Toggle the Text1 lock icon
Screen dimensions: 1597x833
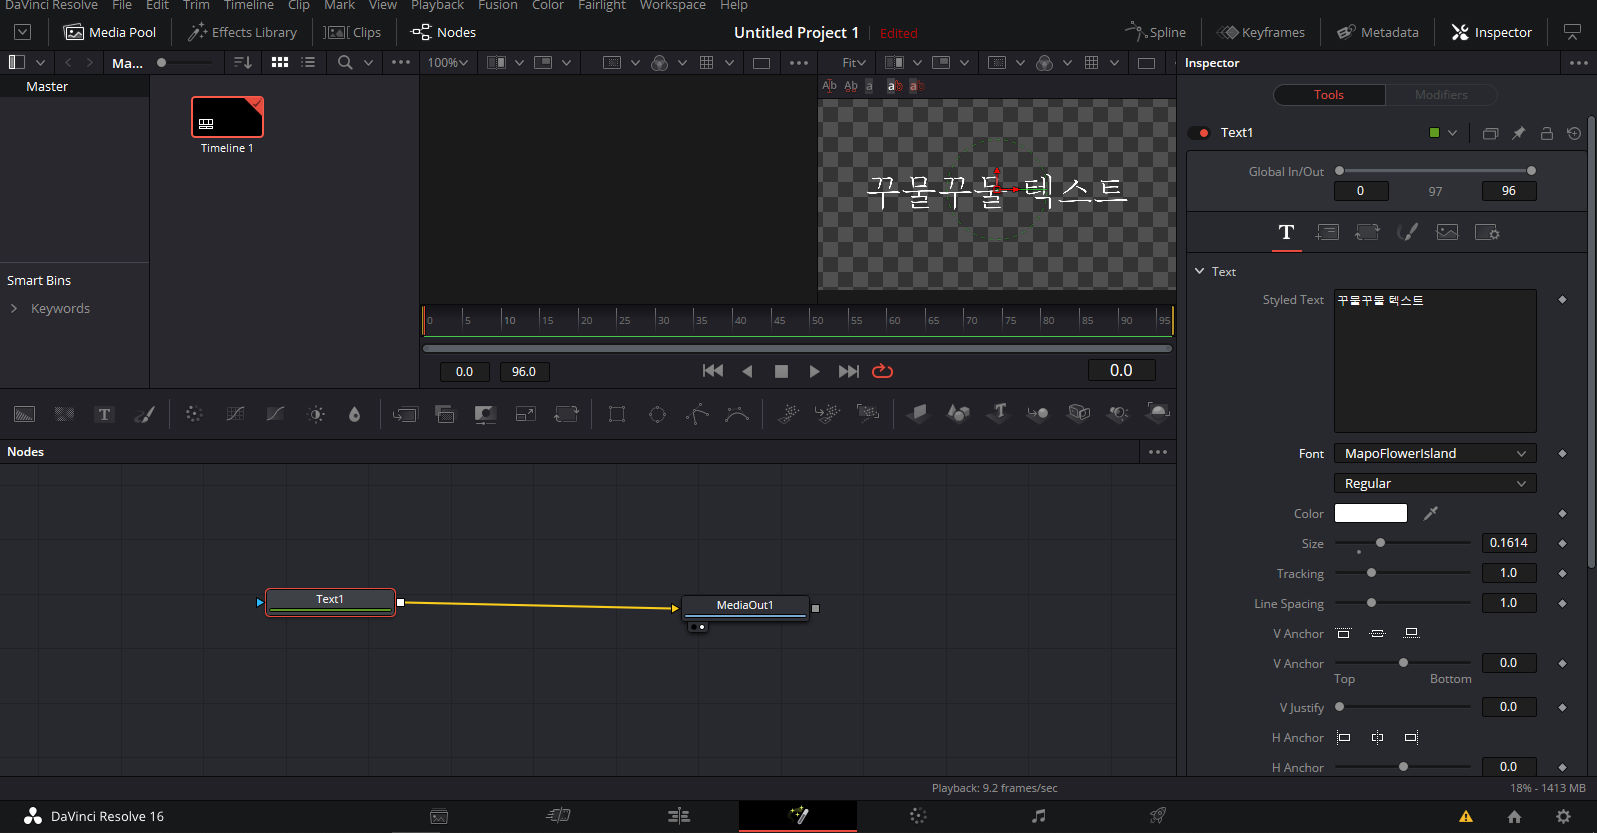(1547, 133)
